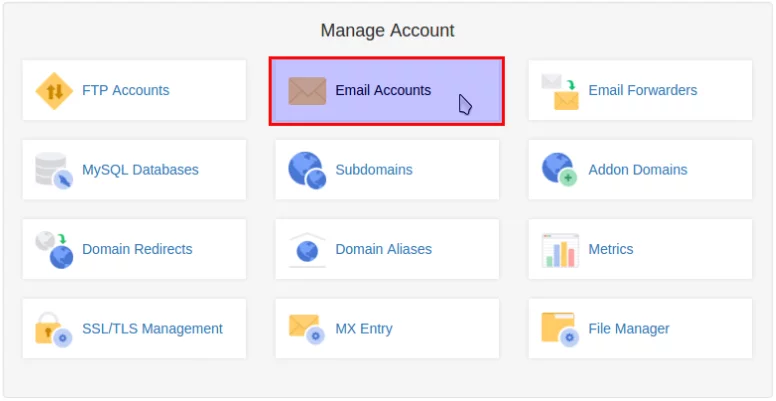Open the Subdomains text link
The image size is (776, 401).
click(x=374, y=170)
